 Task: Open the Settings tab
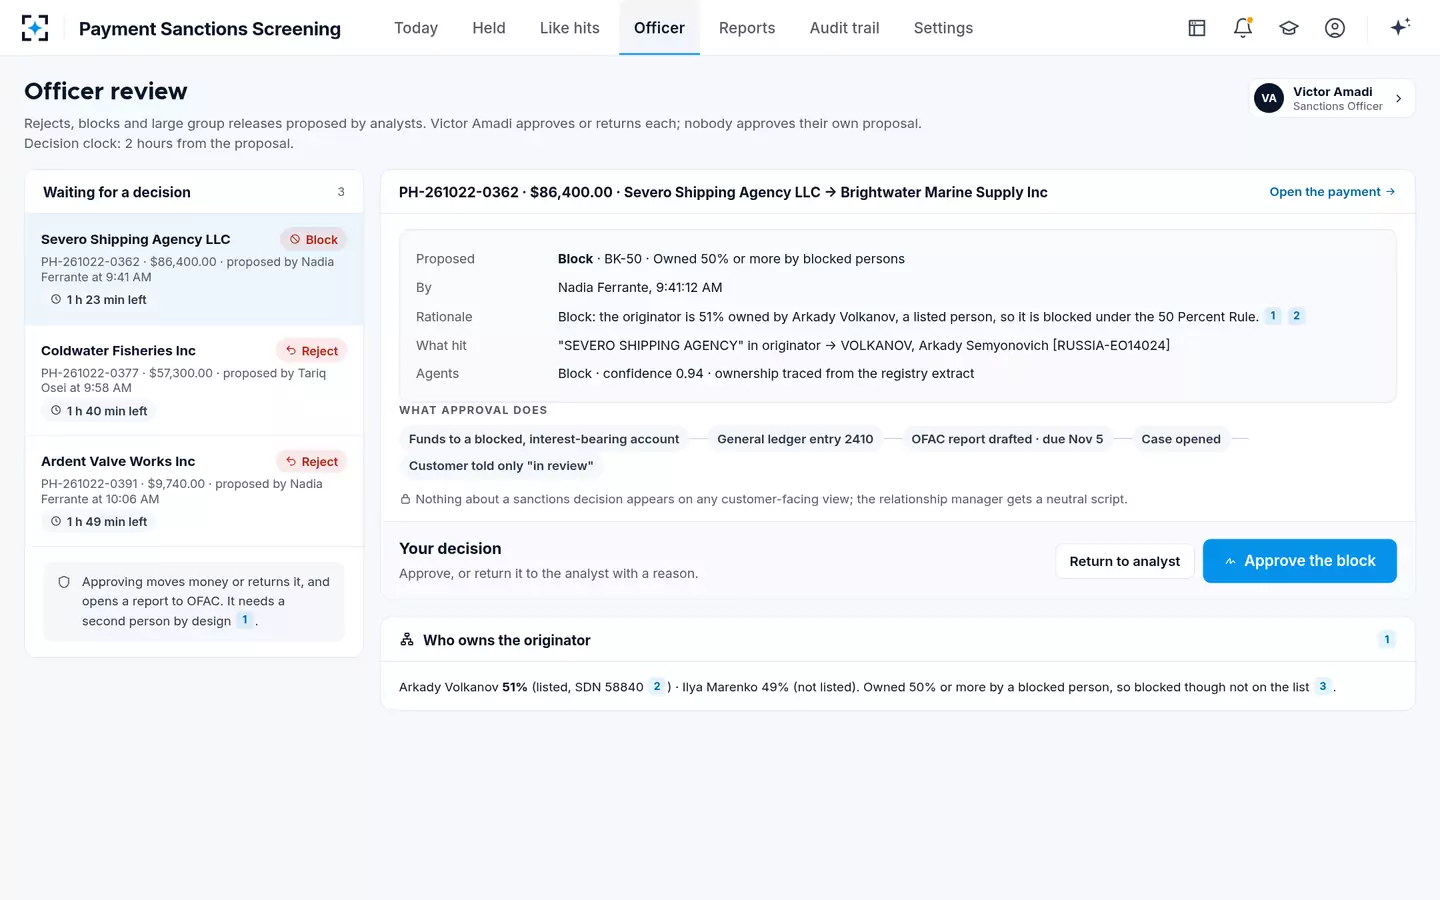pyautogui.click(x=943, y=28)
